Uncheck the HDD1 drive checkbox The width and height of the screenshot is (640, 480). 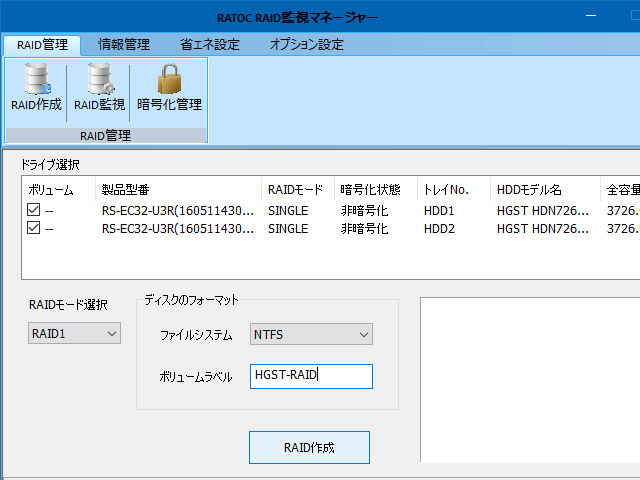point(33,210)
